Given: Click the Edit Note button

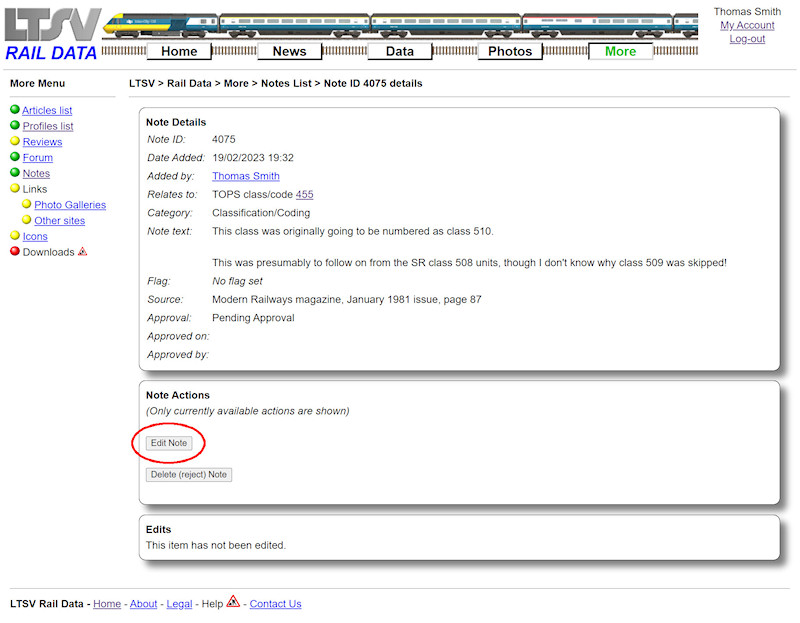Looking at the screenshot, I should pos(168,443).
